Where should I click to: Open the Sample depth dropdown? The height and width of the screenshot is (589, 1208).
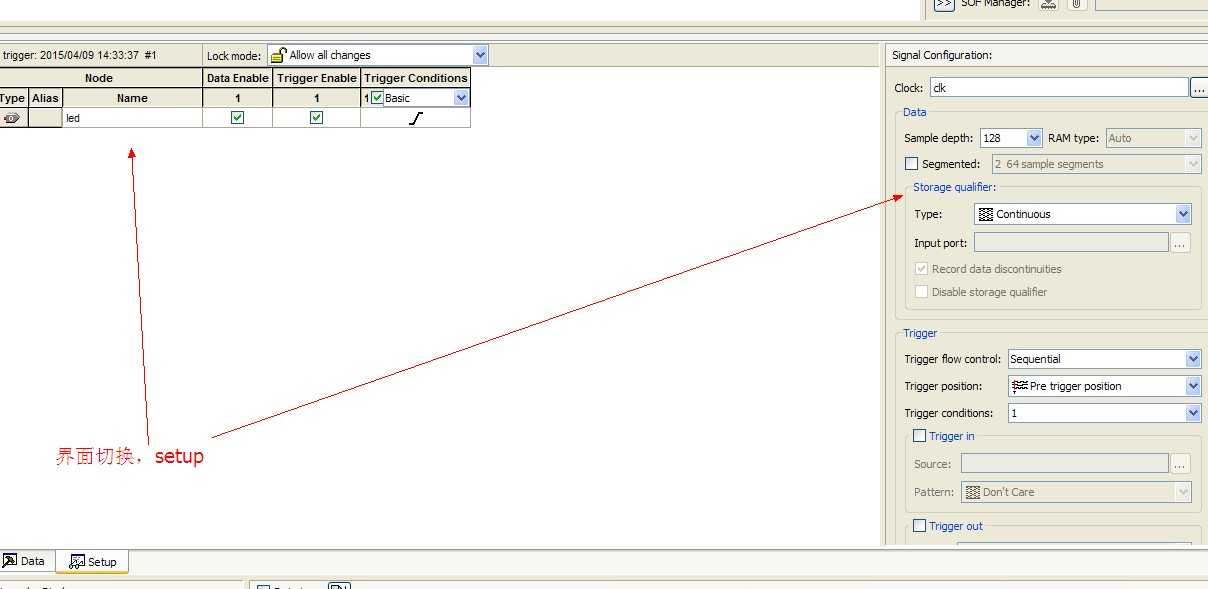tap(1034, 138)
